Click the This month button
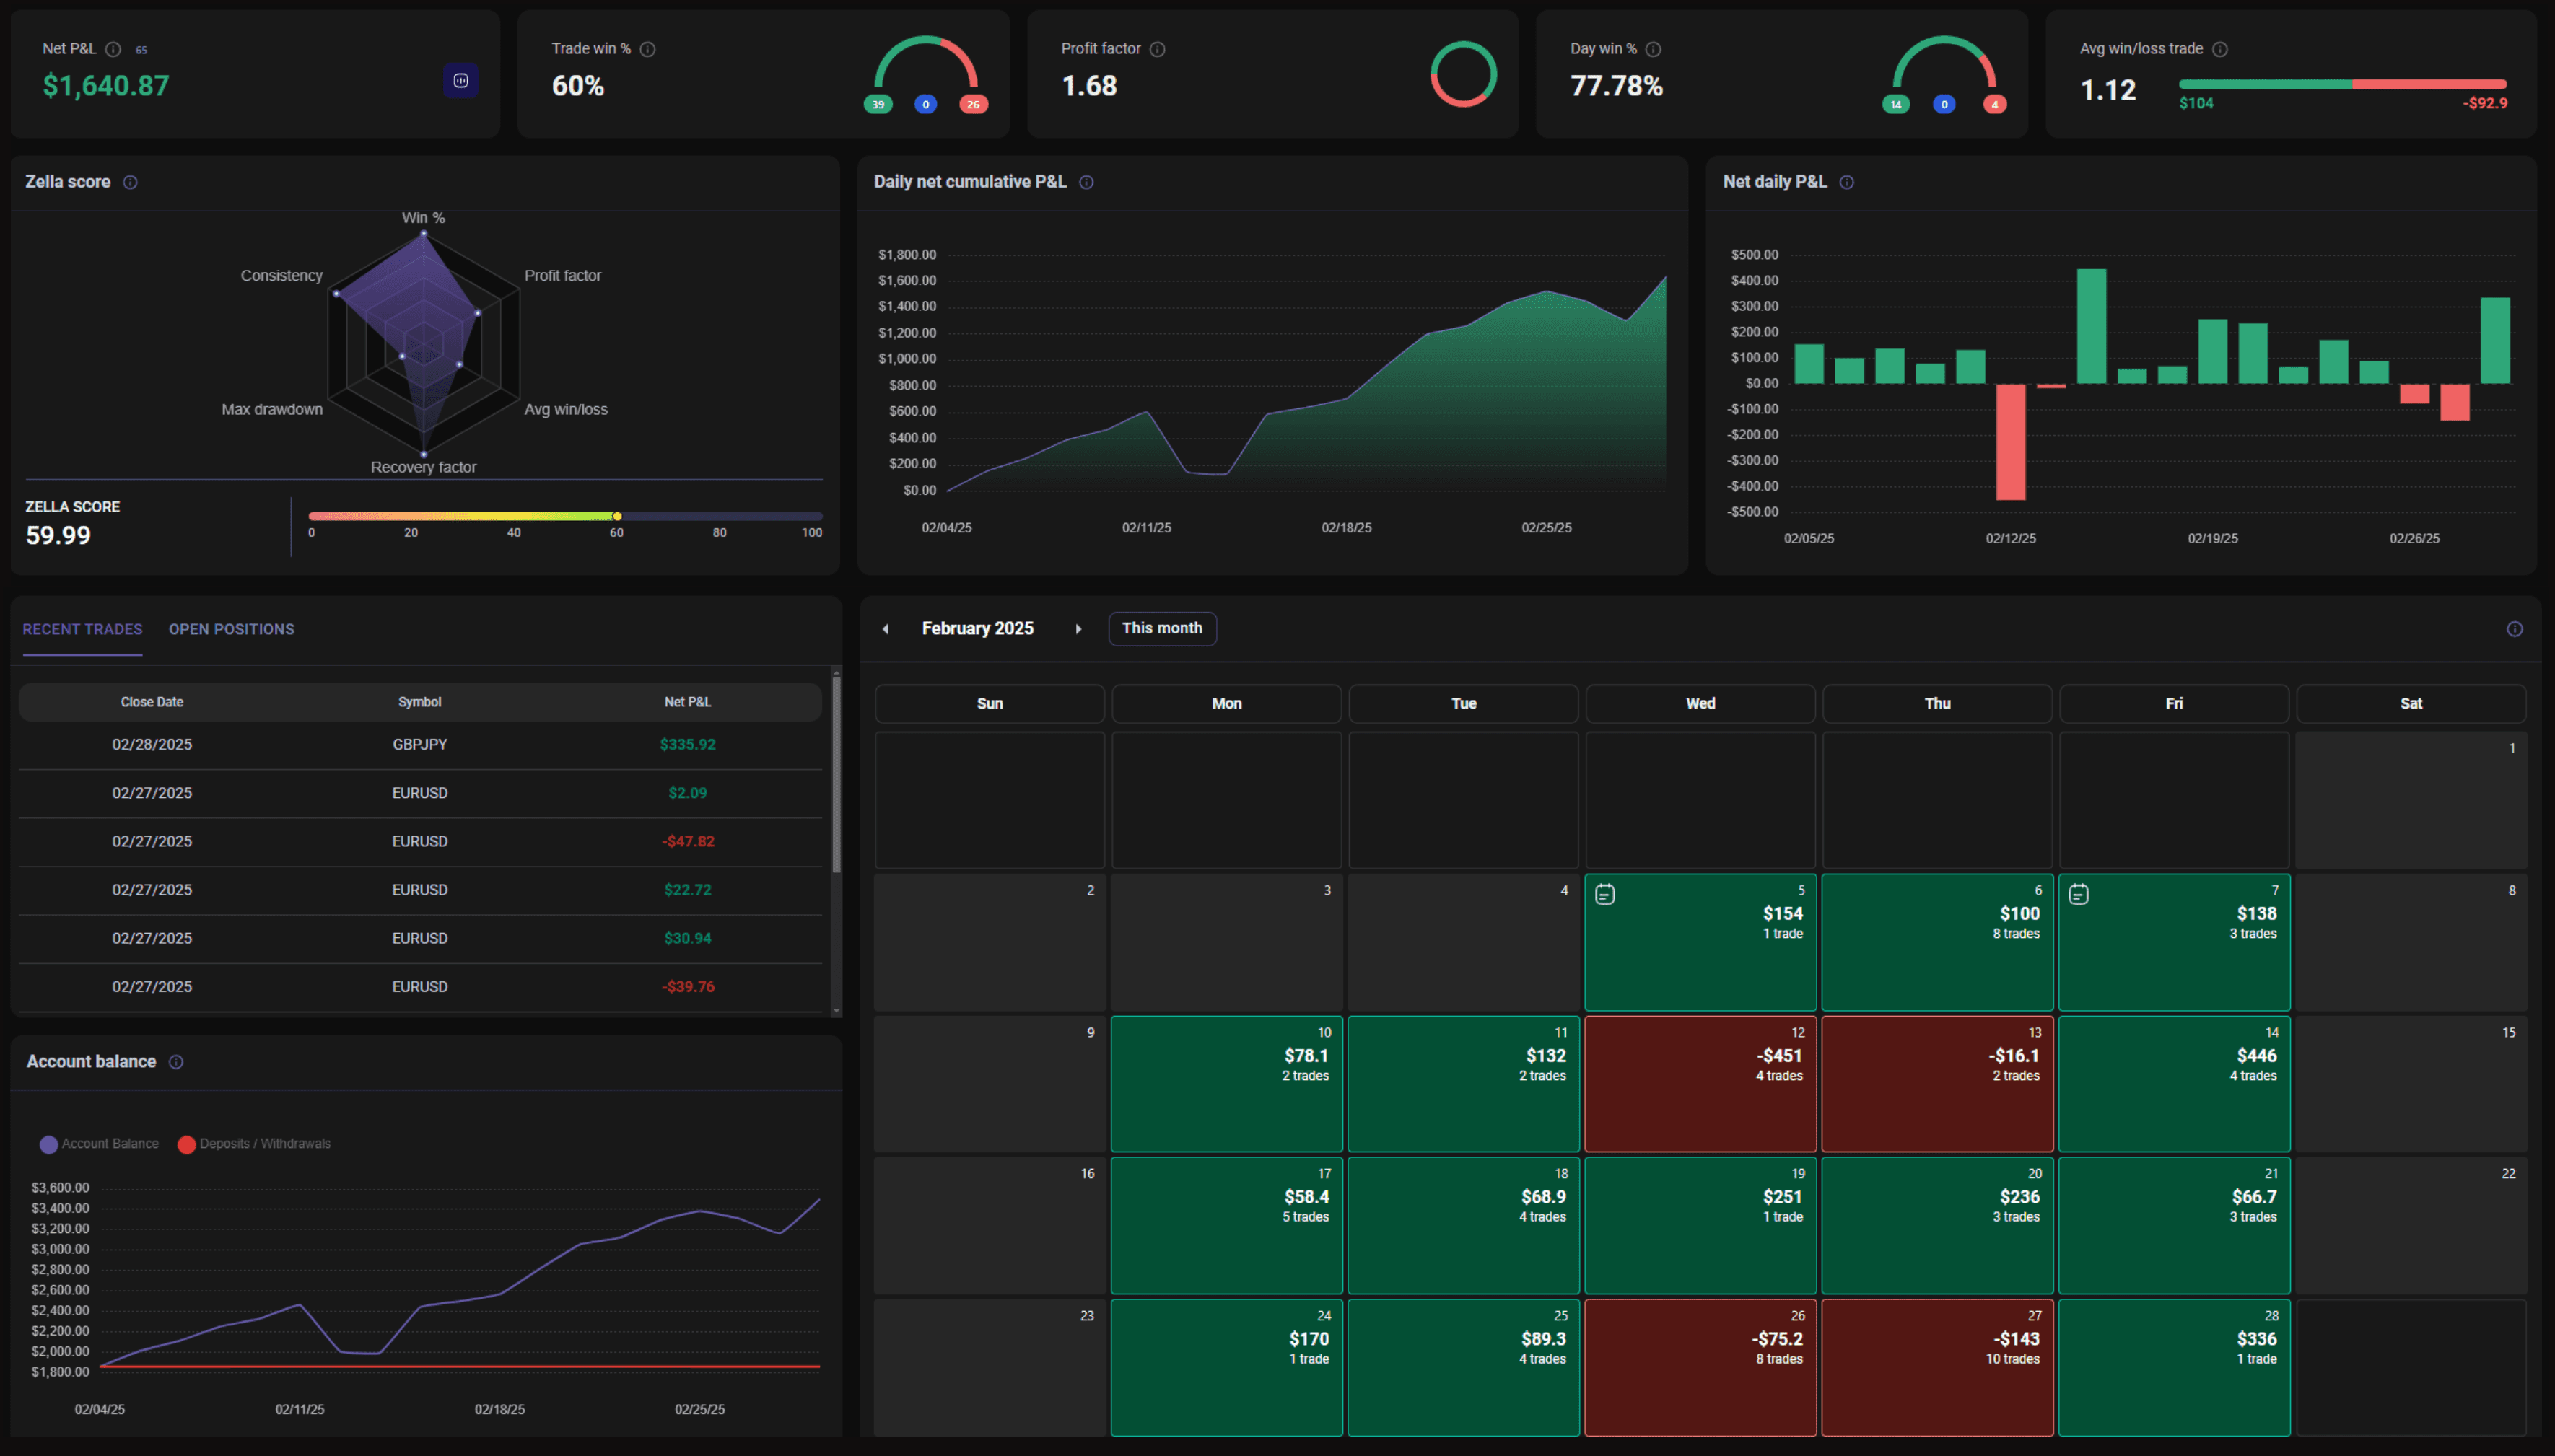The image size is (2555, 1456). [x=1162, y=628]
